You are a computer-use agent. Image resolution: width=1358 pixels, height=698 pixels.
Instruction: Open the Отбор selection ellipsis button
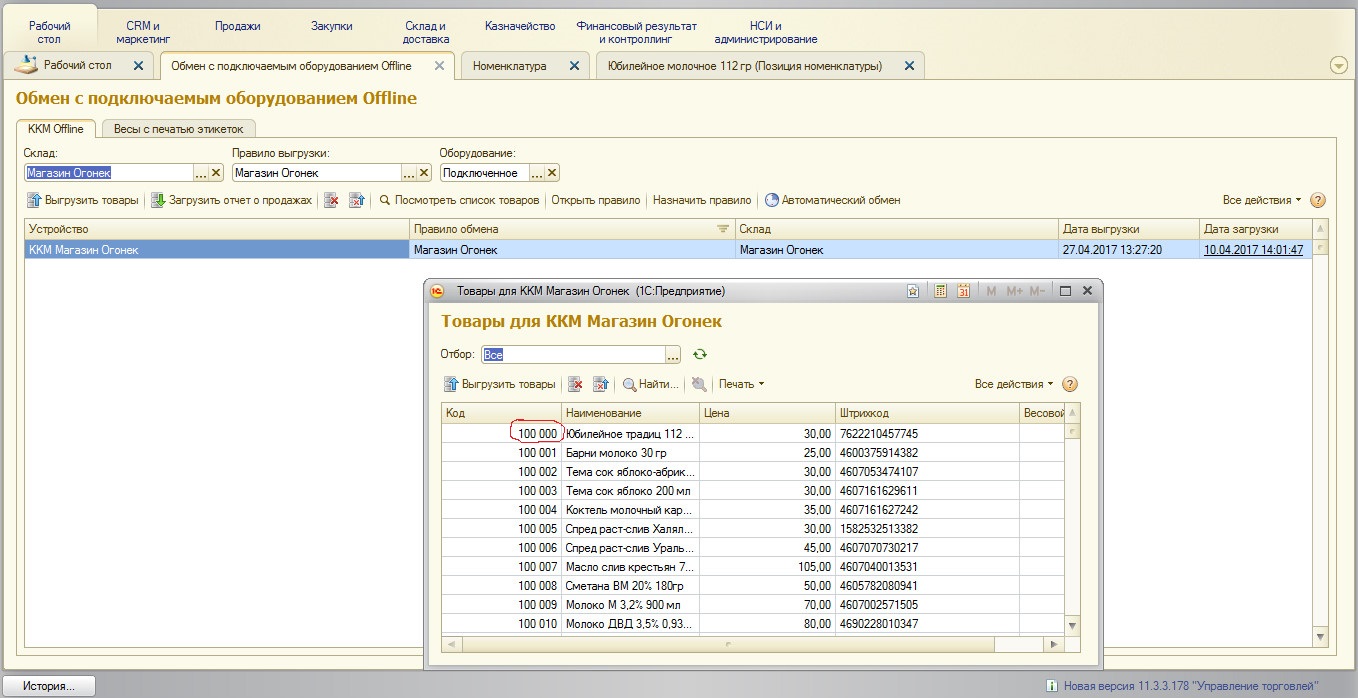pos(673,355)
